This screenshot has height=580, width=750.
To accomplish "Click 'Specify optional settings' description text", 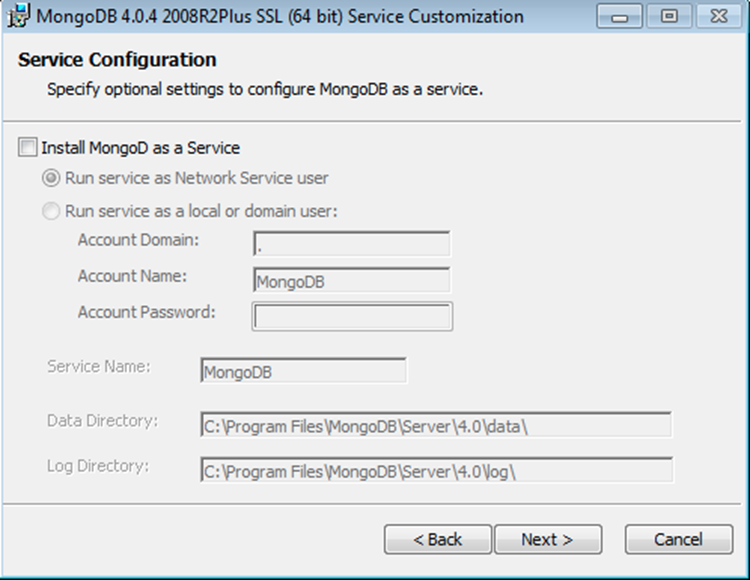I will point(265,89).
